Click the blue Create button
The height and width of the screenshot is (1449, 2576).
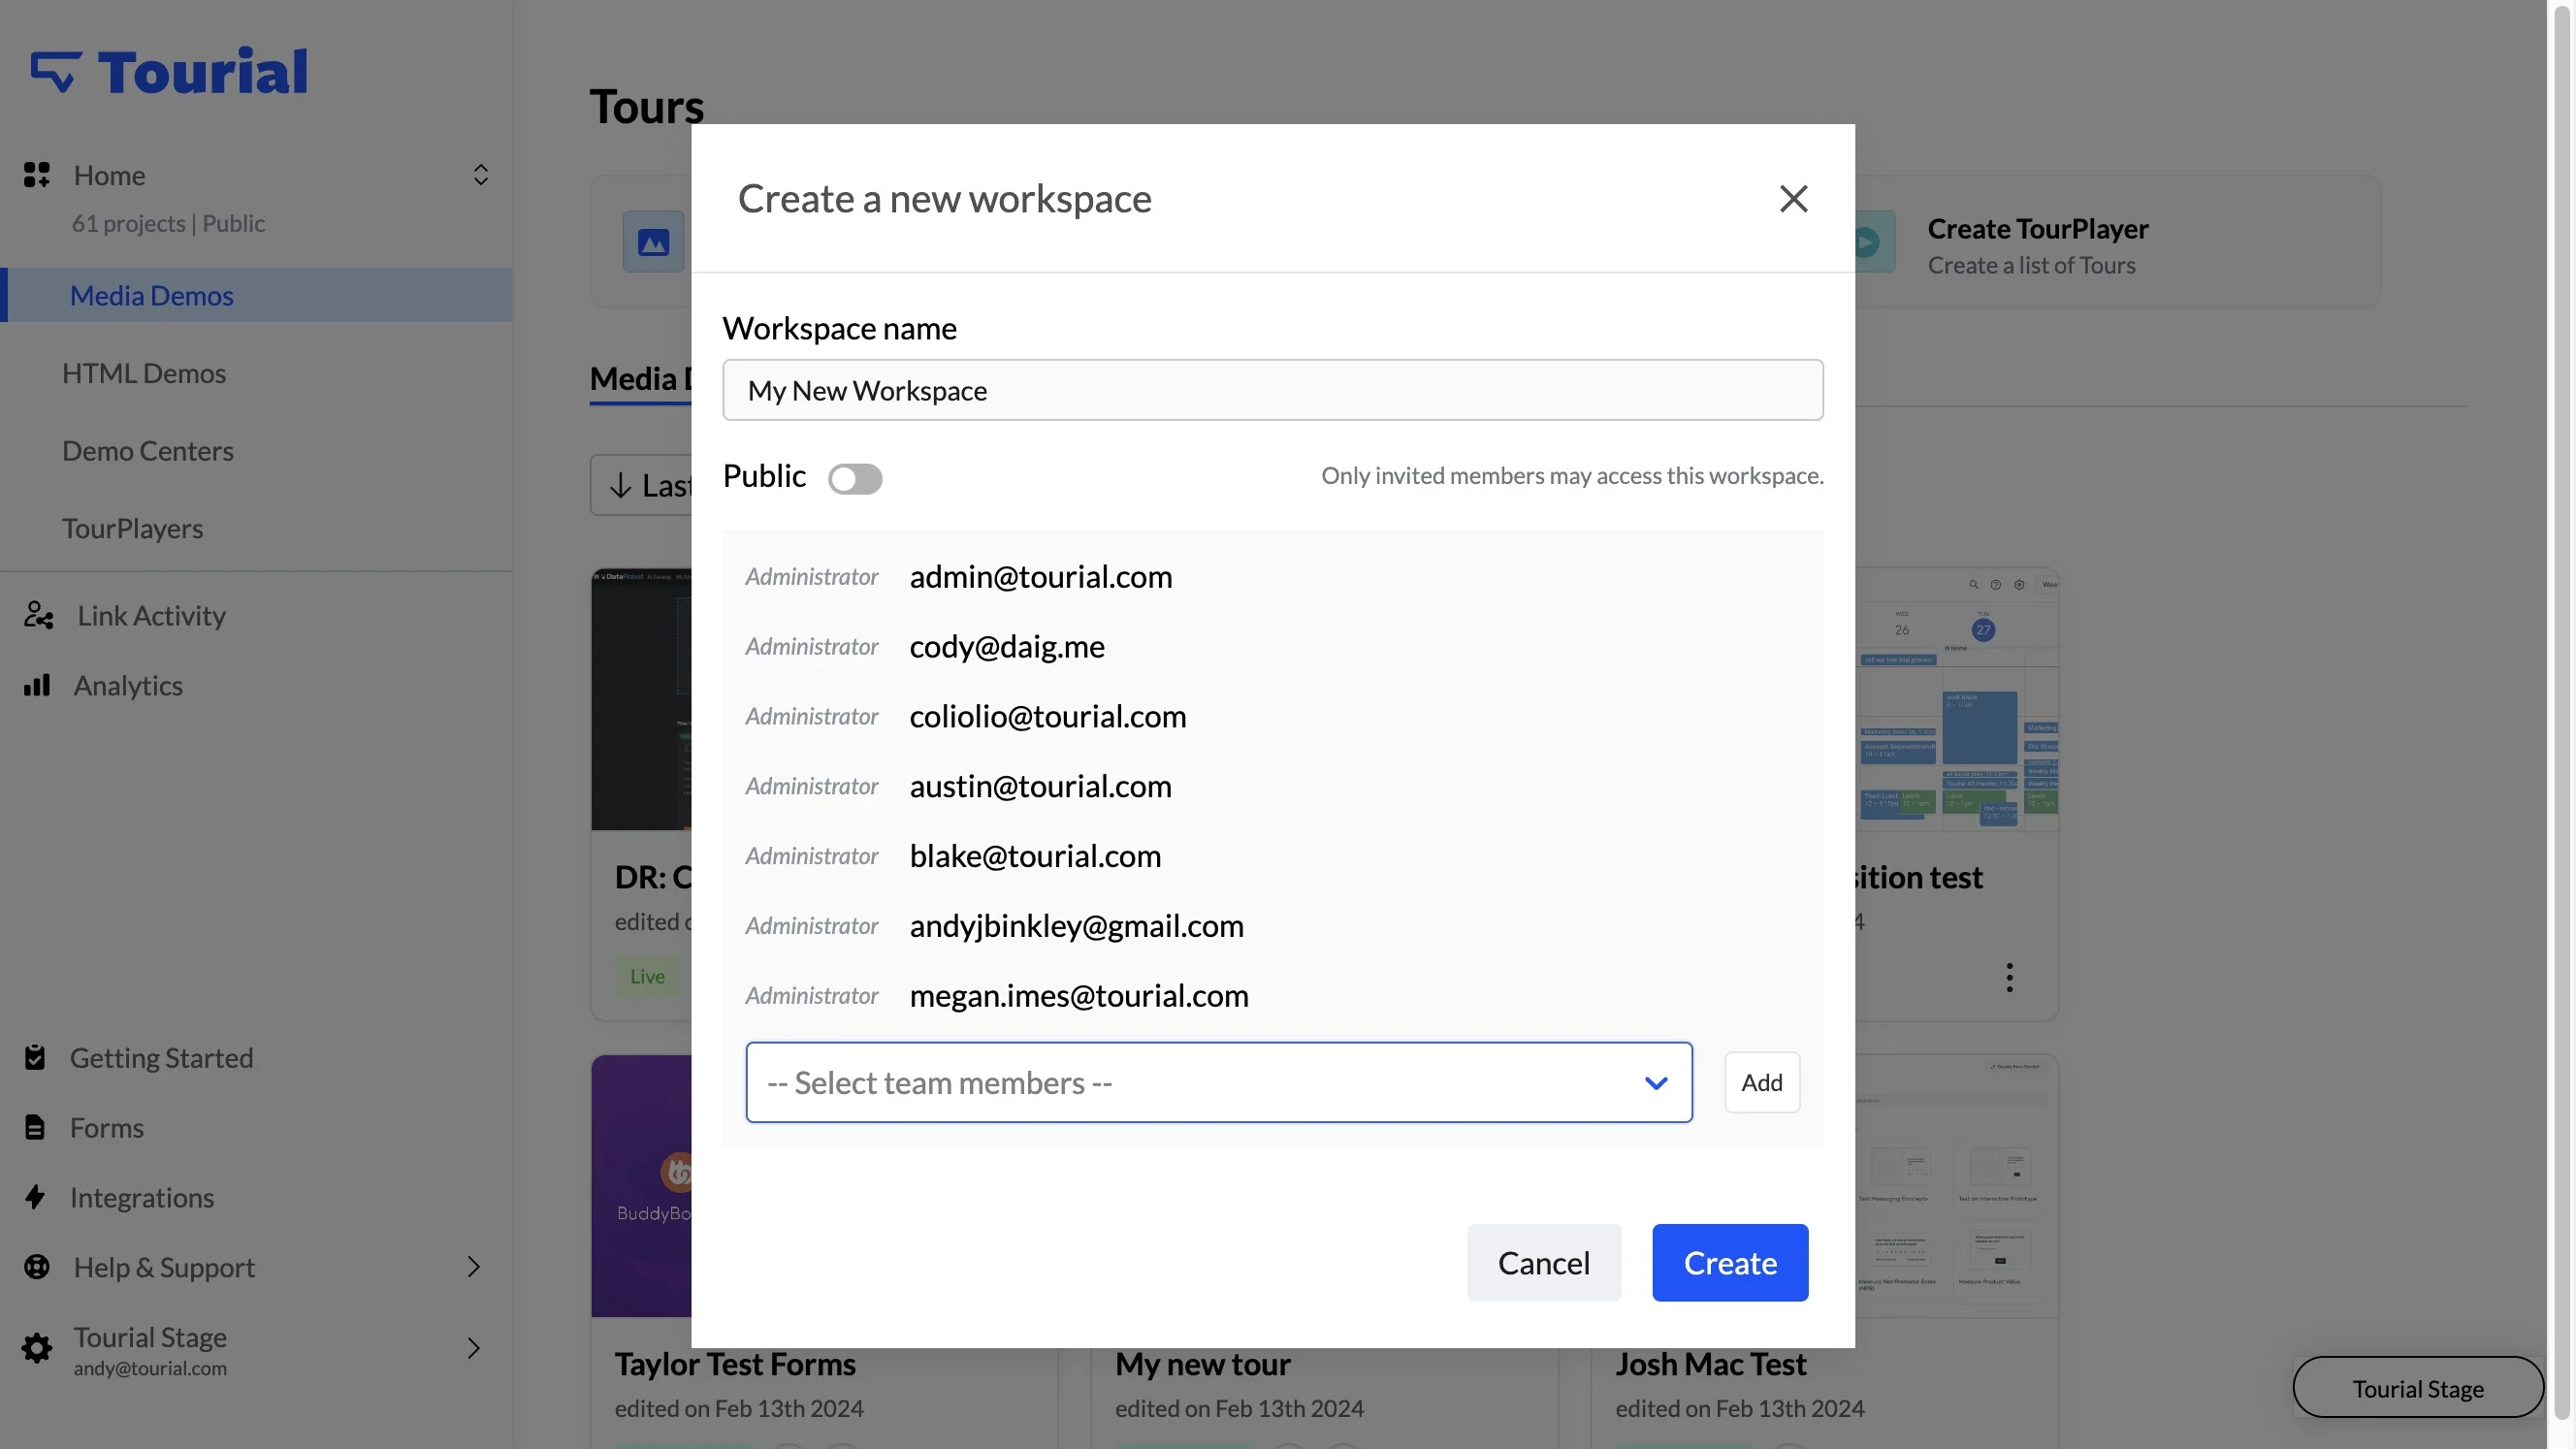pyautogui.click(x=1729, y=1262)
